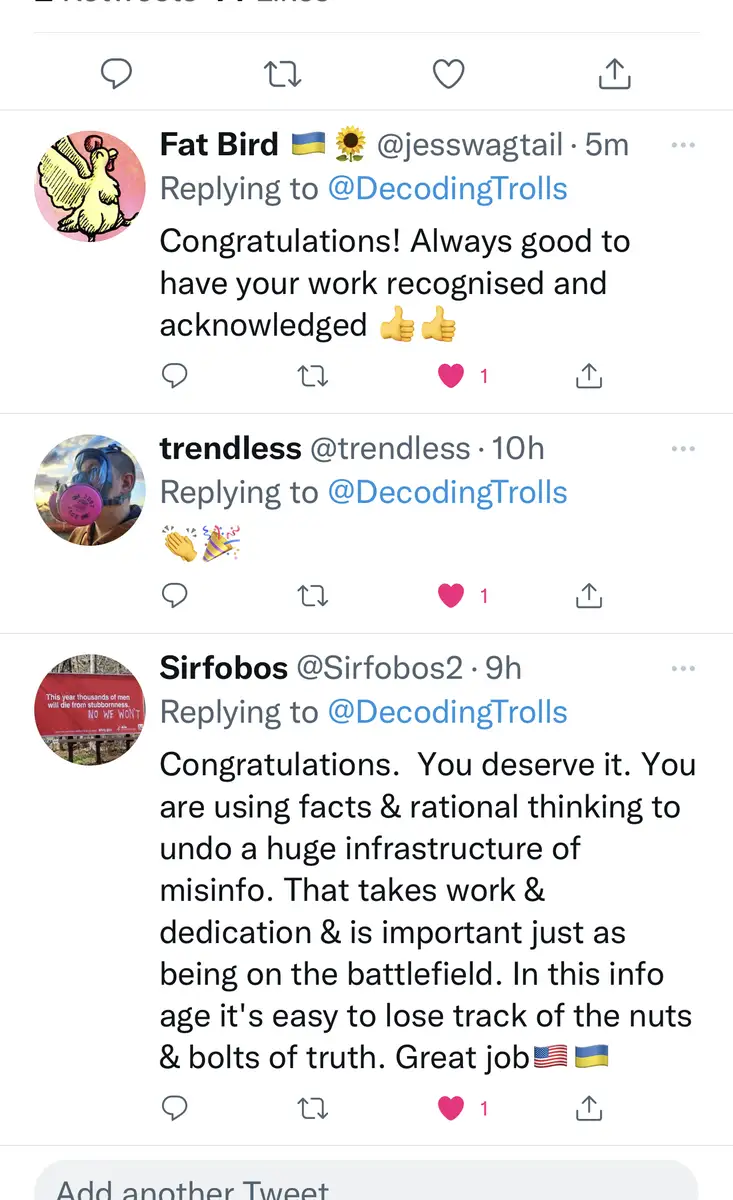Viewport: 733px width, 1200px height.
Task: Share the main tweet
Action: tap(614, 73)
